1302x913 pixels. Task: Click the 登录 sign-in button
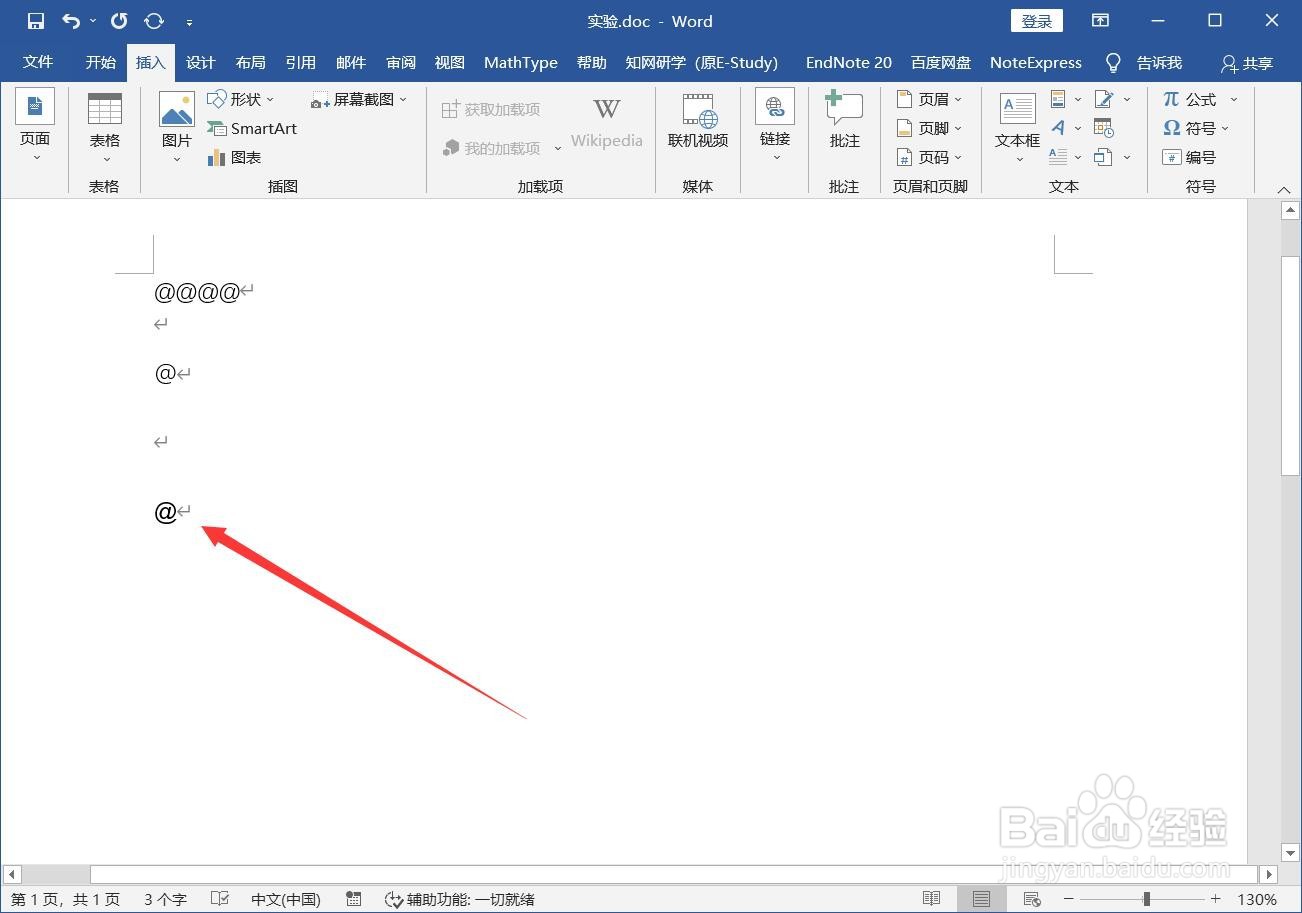(1037, 21)
